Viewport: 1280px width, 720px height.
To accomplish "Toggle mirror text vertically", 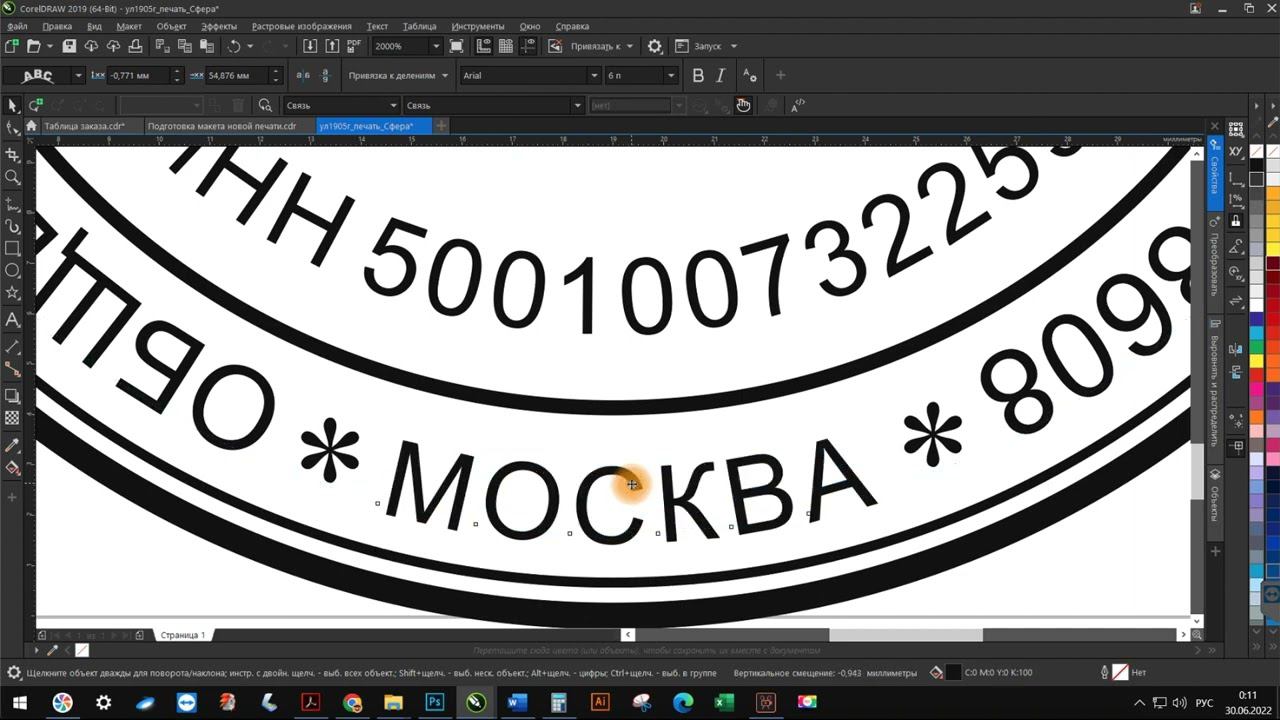I will click(x=324, y=76).
